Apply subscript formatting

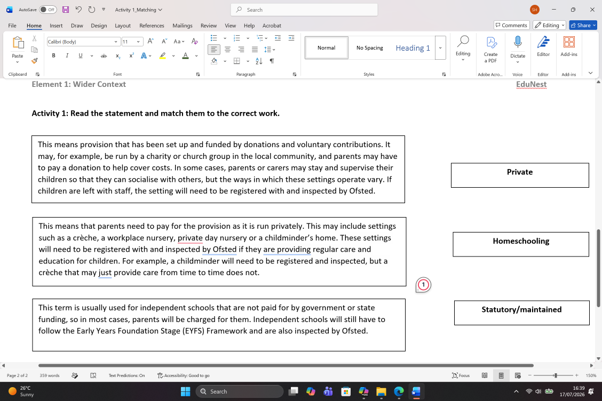(x=117, y=56)
